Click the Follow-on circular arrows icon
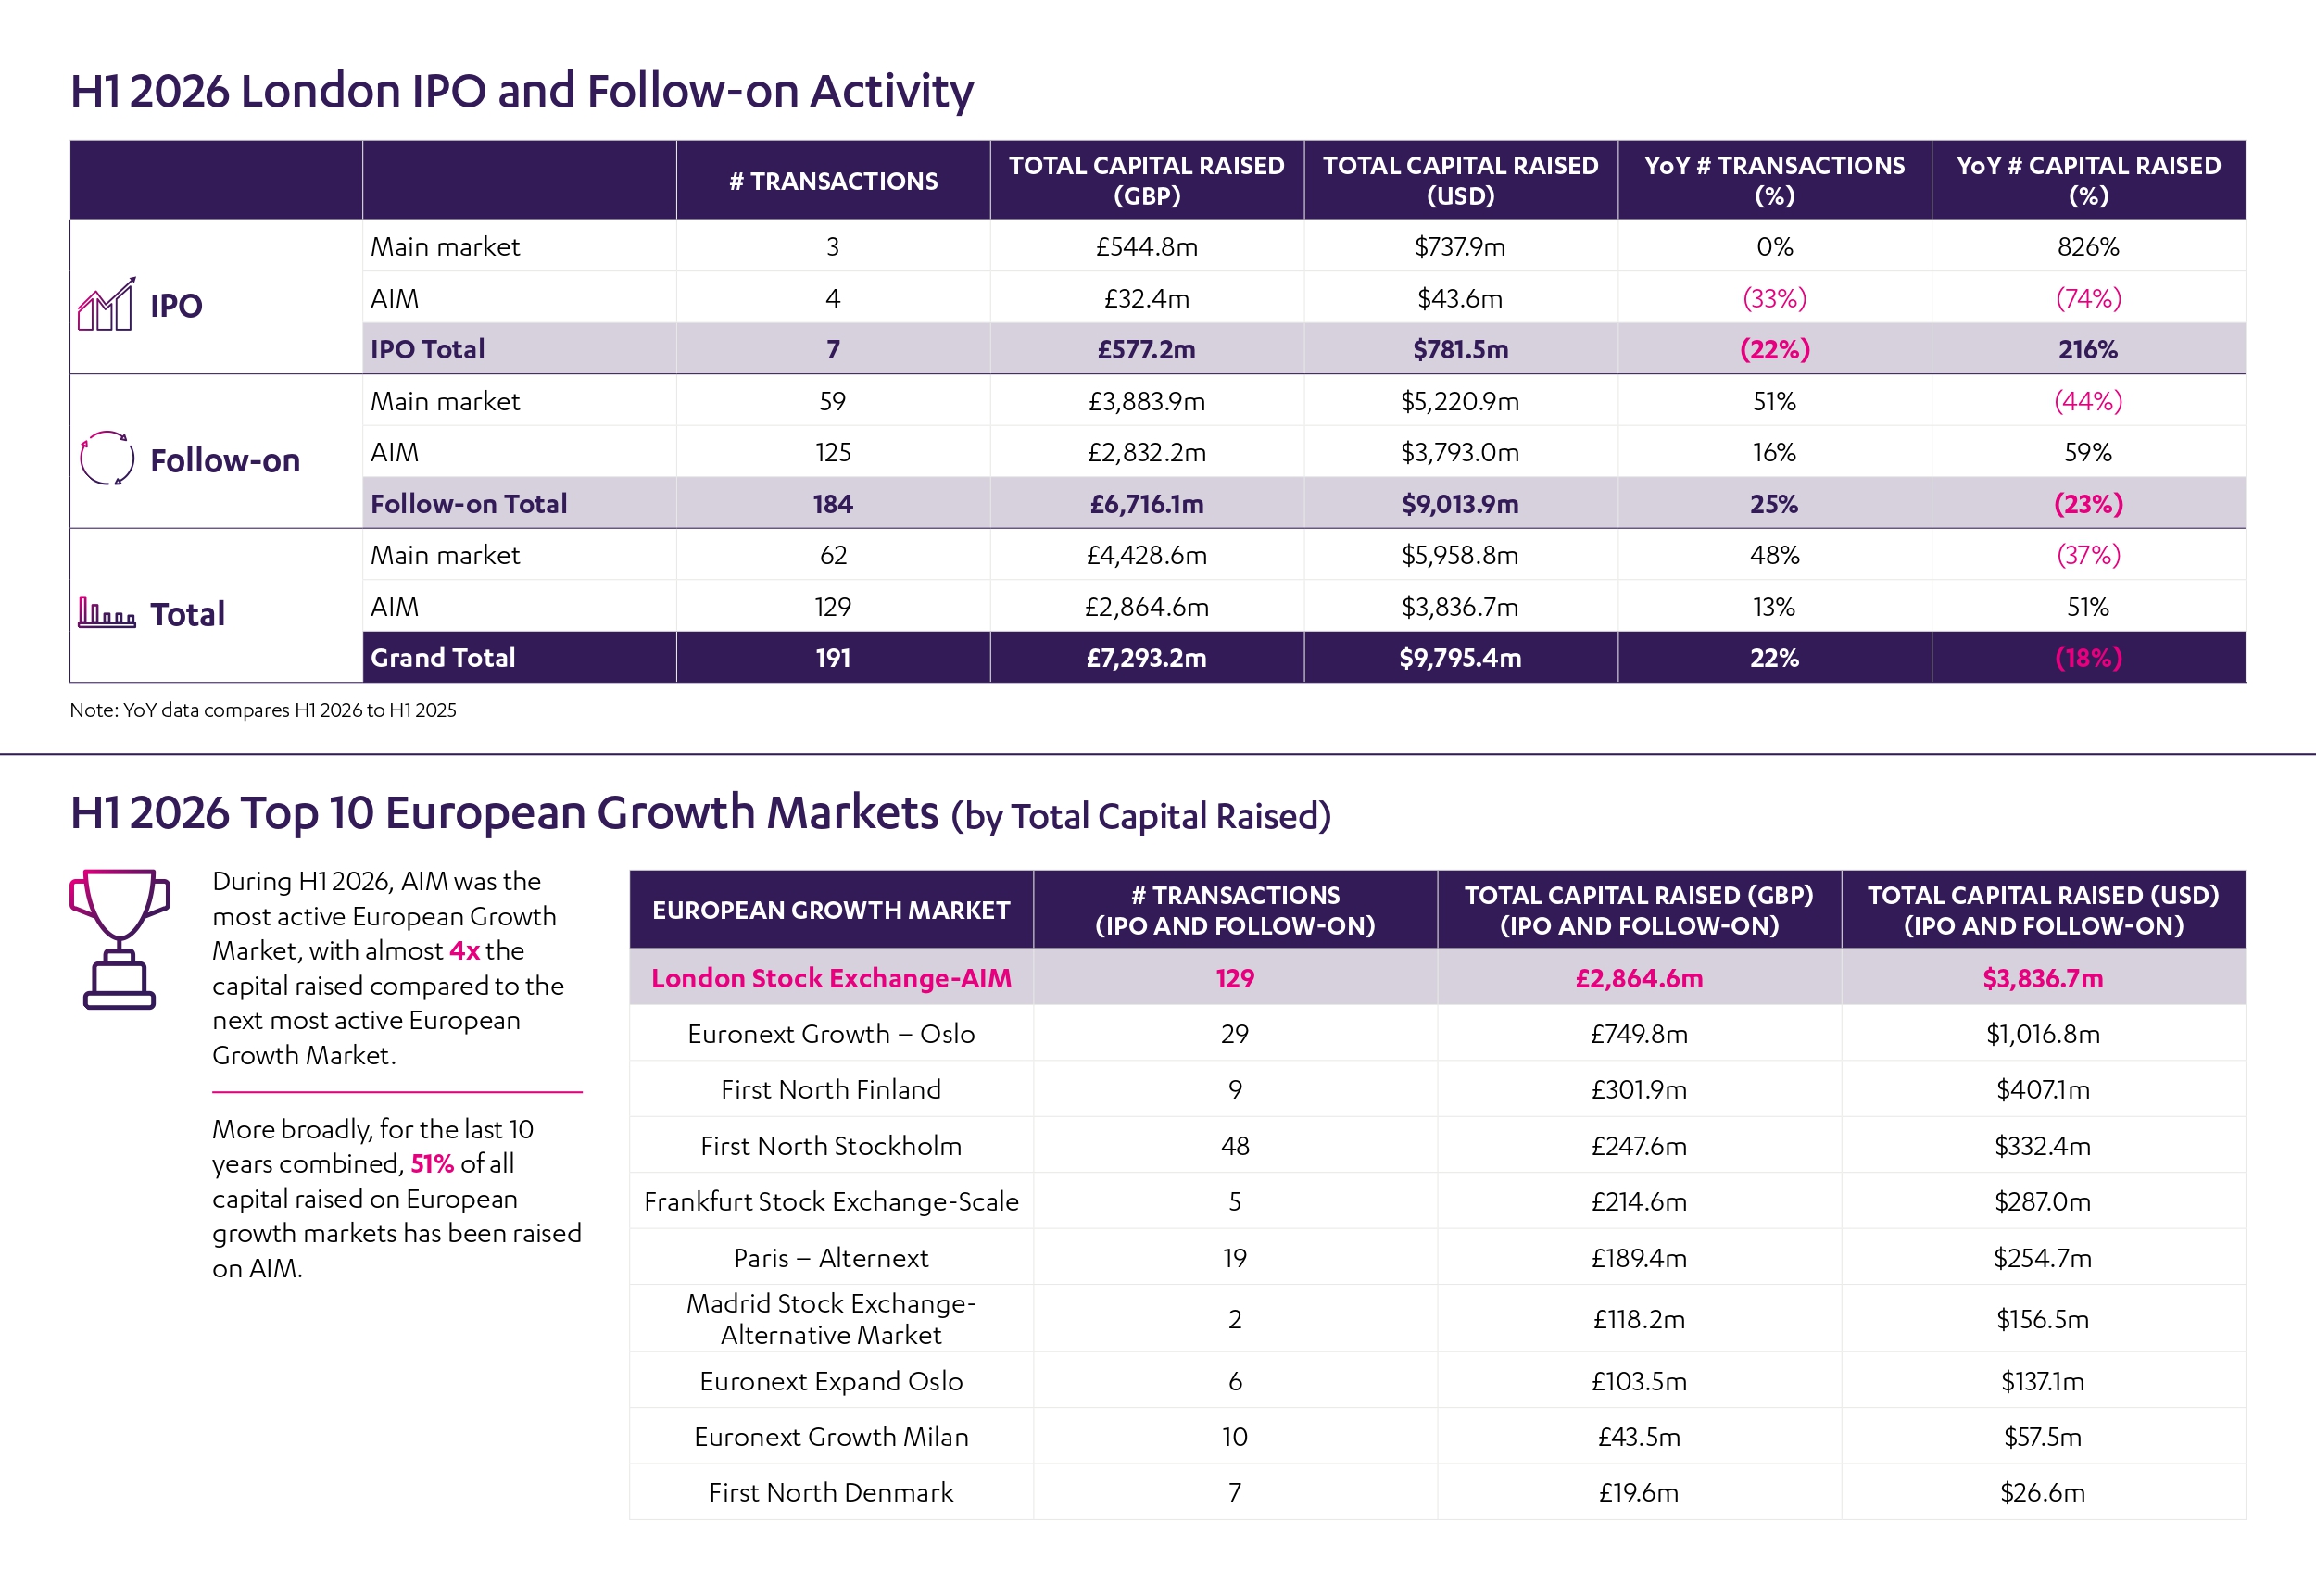This screenshot has width=2316, height=1596. (106, 459)
